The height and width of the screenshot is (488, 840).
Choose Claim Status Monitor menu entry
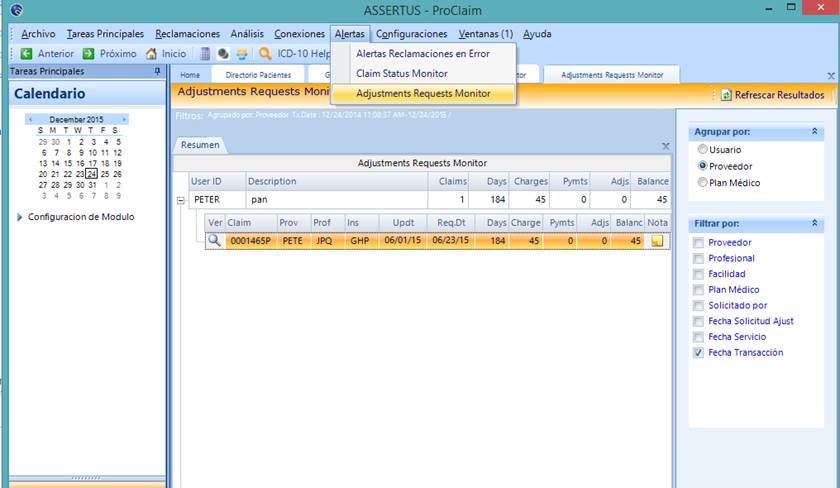pyautogui.click(x=401, y=74)
